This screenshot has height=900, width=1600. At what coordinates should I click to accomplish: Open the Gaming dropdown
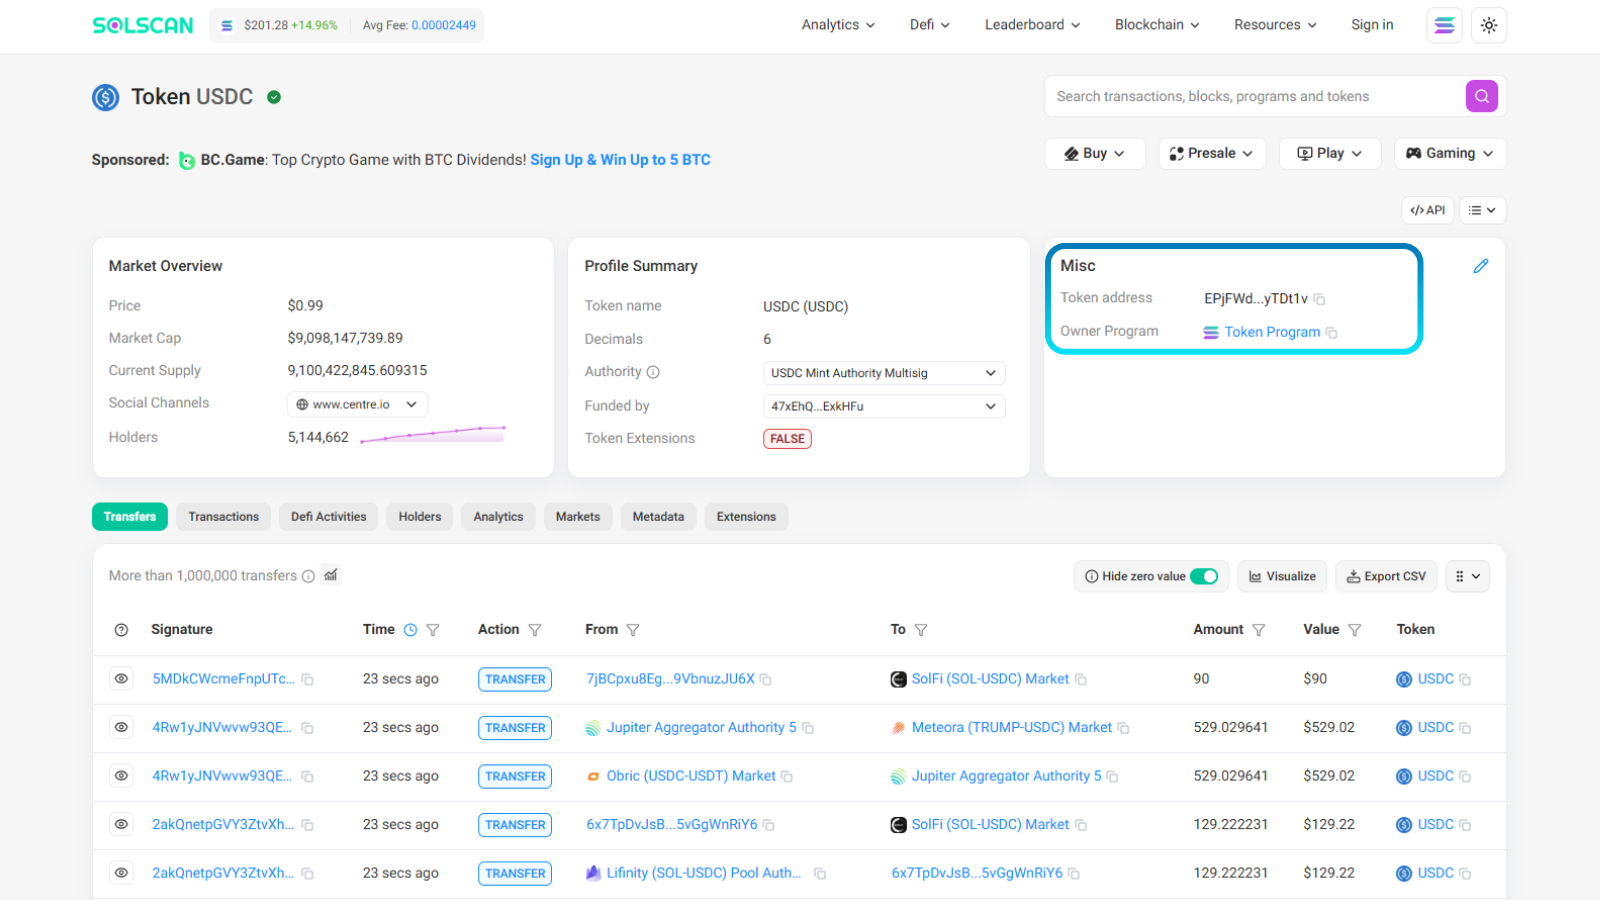coord(1450,153)
